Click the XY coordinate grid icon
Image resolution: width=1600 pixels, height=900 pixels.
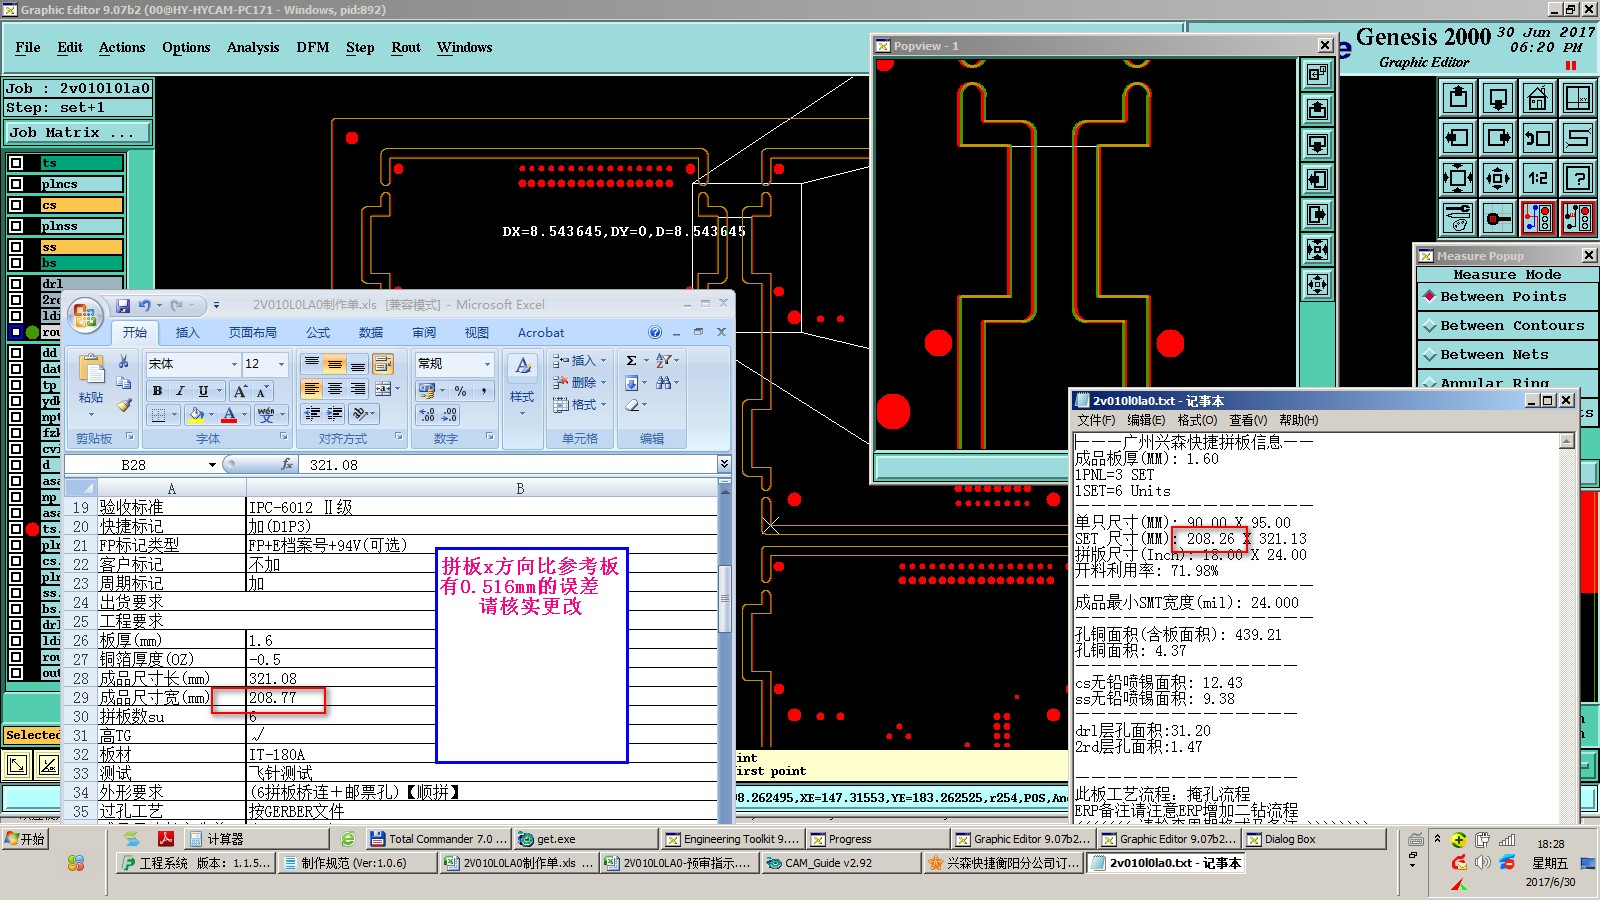pos(1578,98)
